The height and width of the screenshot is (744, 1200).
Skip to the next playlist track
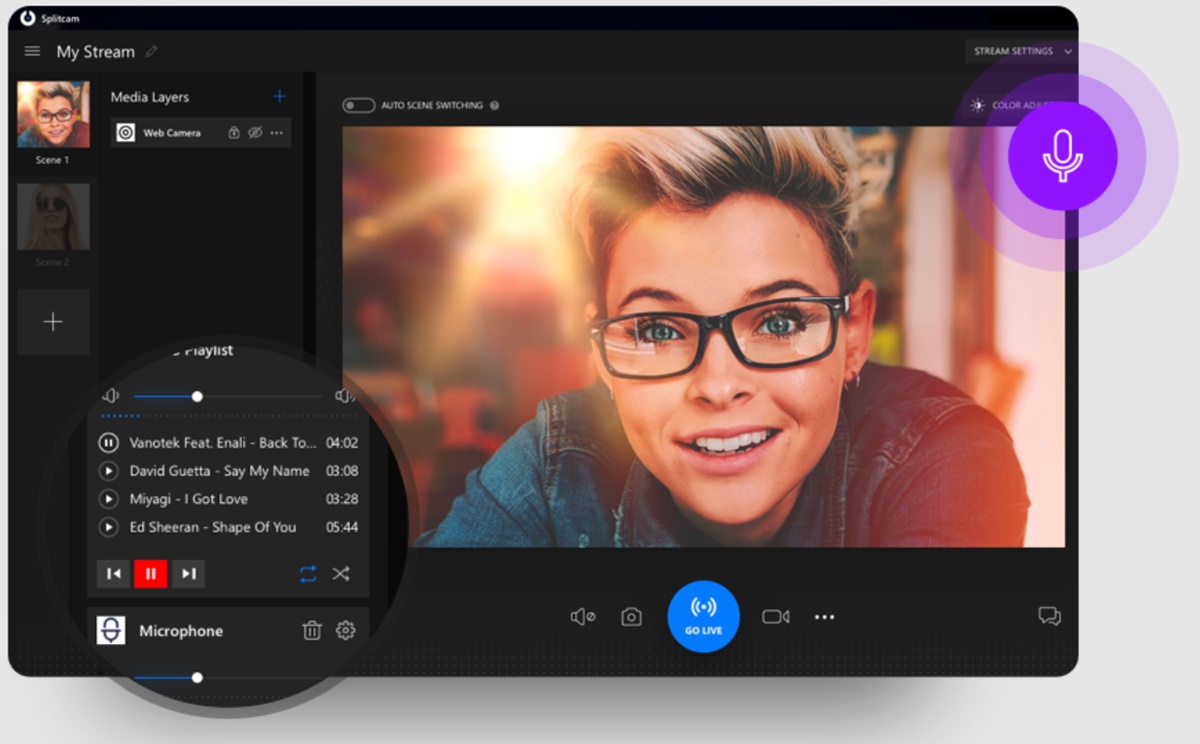pyautogui.click(x=188, y=573)
